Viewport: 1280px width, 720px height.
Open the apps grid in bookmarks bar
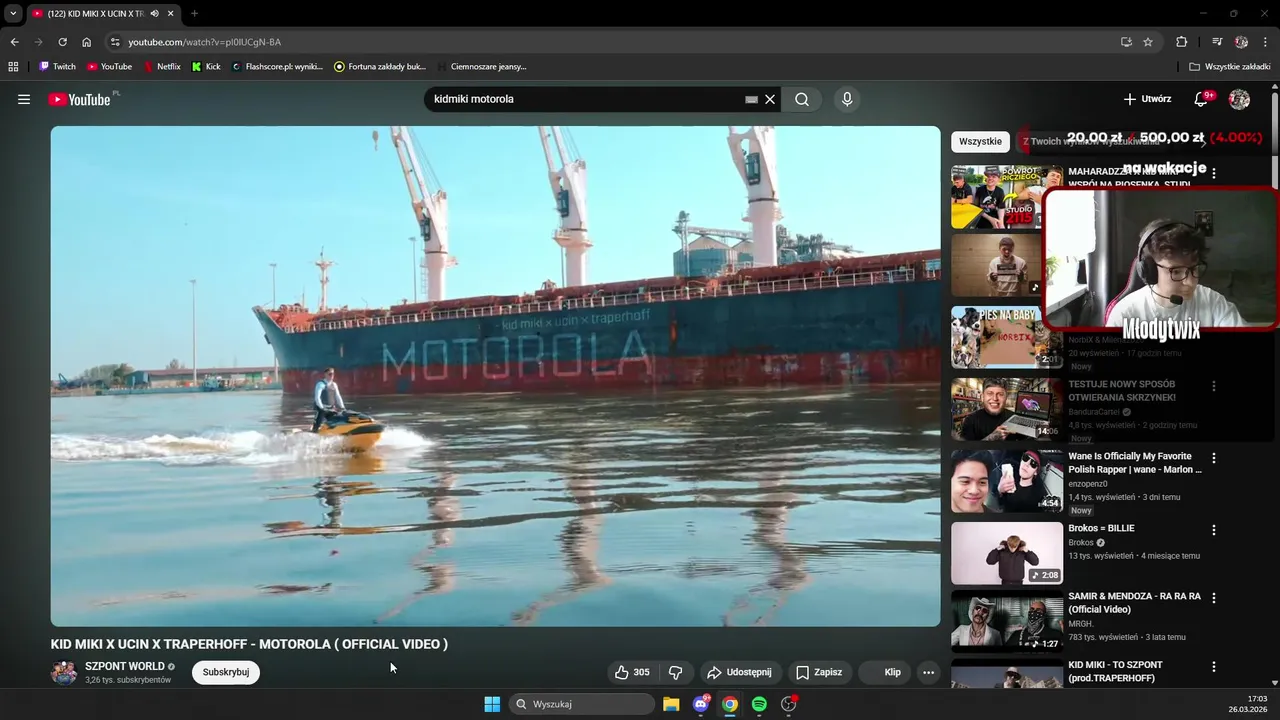click(13, 67)
